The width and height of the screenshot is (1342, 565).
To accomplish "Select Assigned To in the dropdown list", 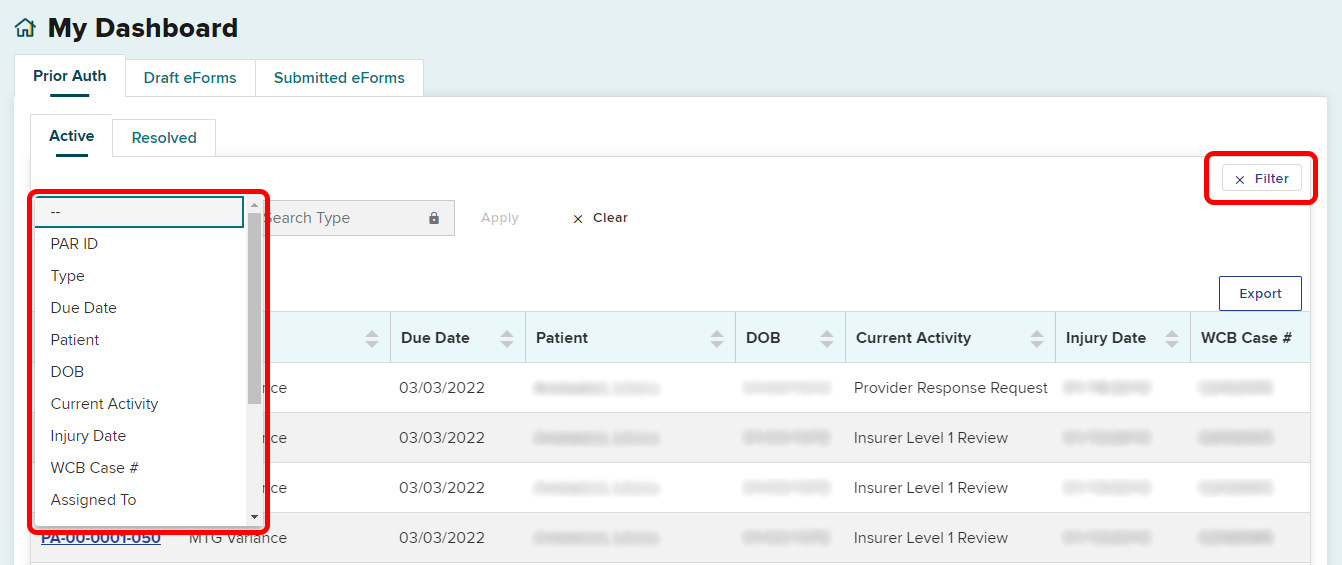I will pos(93,500).
